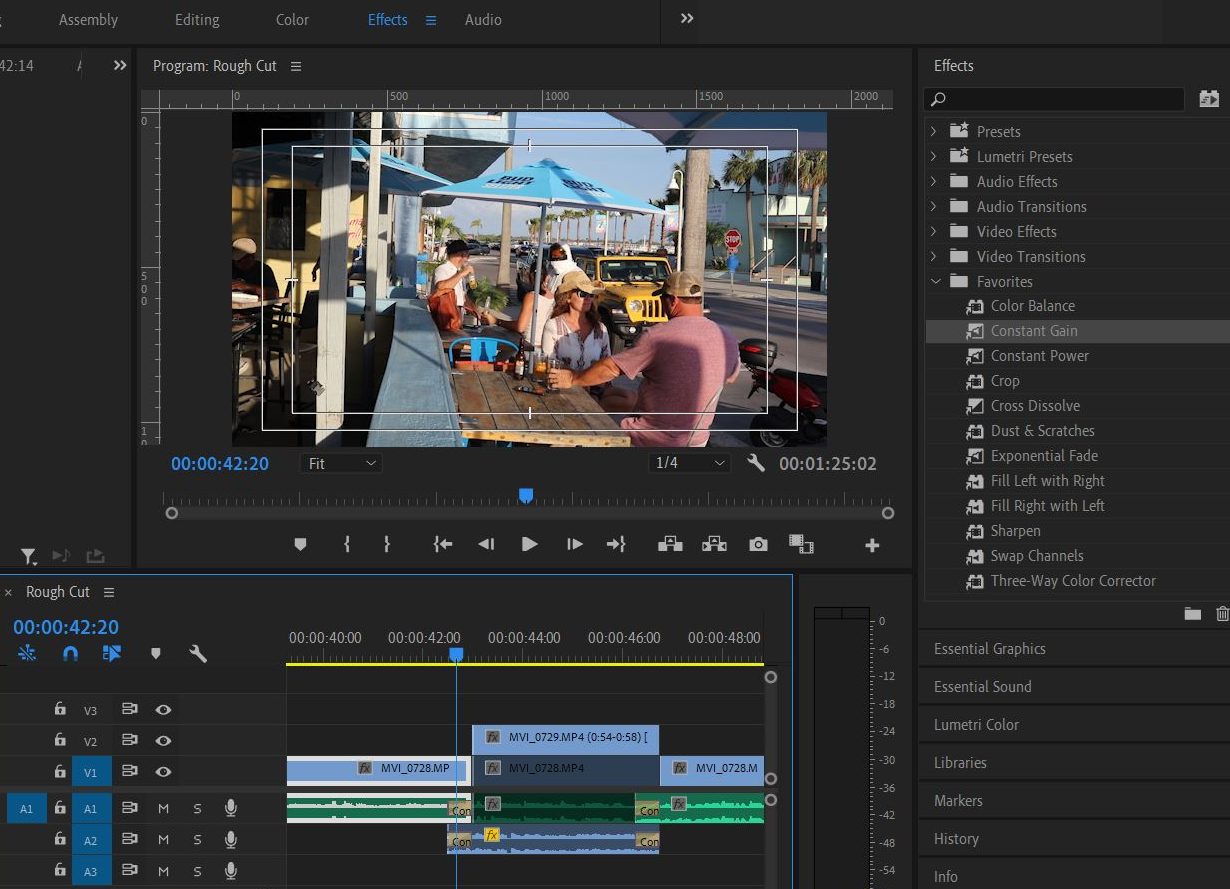This screenshot has height=889, width=1230.
Task: Step forward one frame
Action: click(x=574, y=544)
